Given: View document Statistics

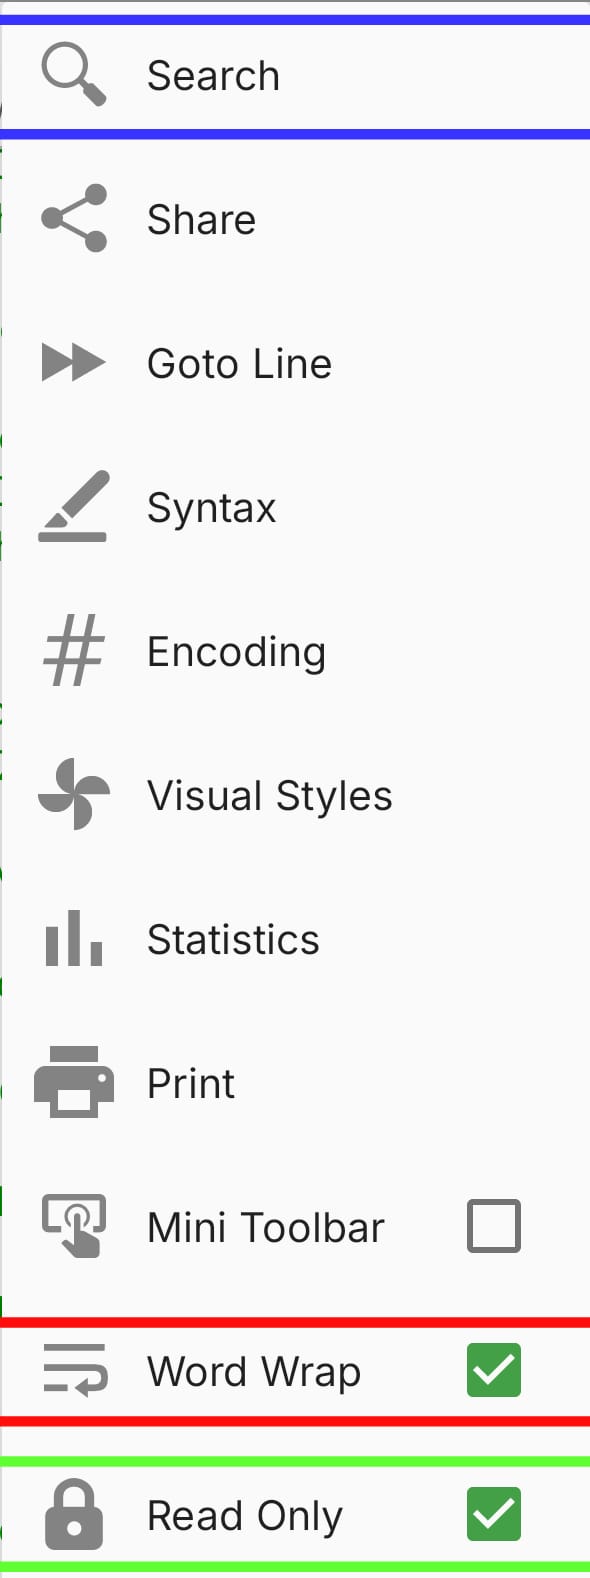Looking at the screenshot, I should pyautogui.click(x=233, y=939).
